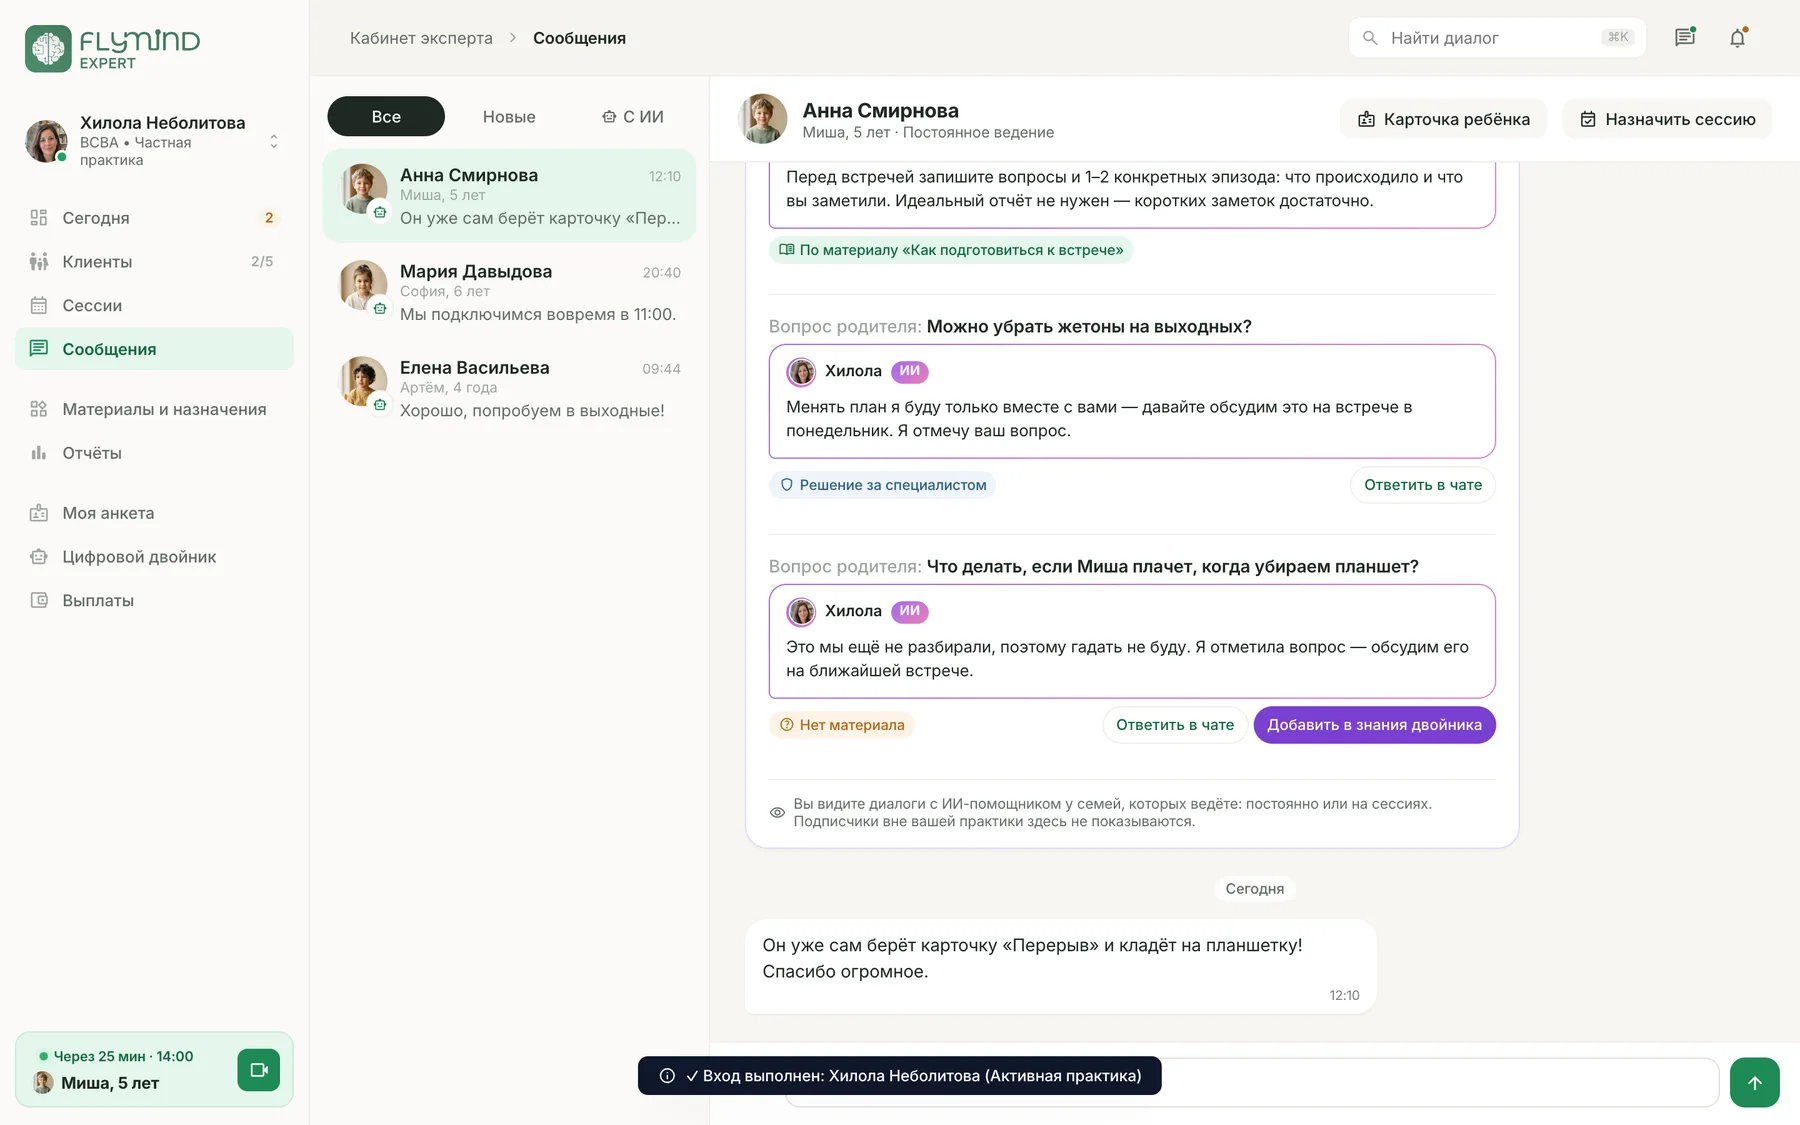Open Сообщения section
1800x1125 pixels.
click(154, 349)
